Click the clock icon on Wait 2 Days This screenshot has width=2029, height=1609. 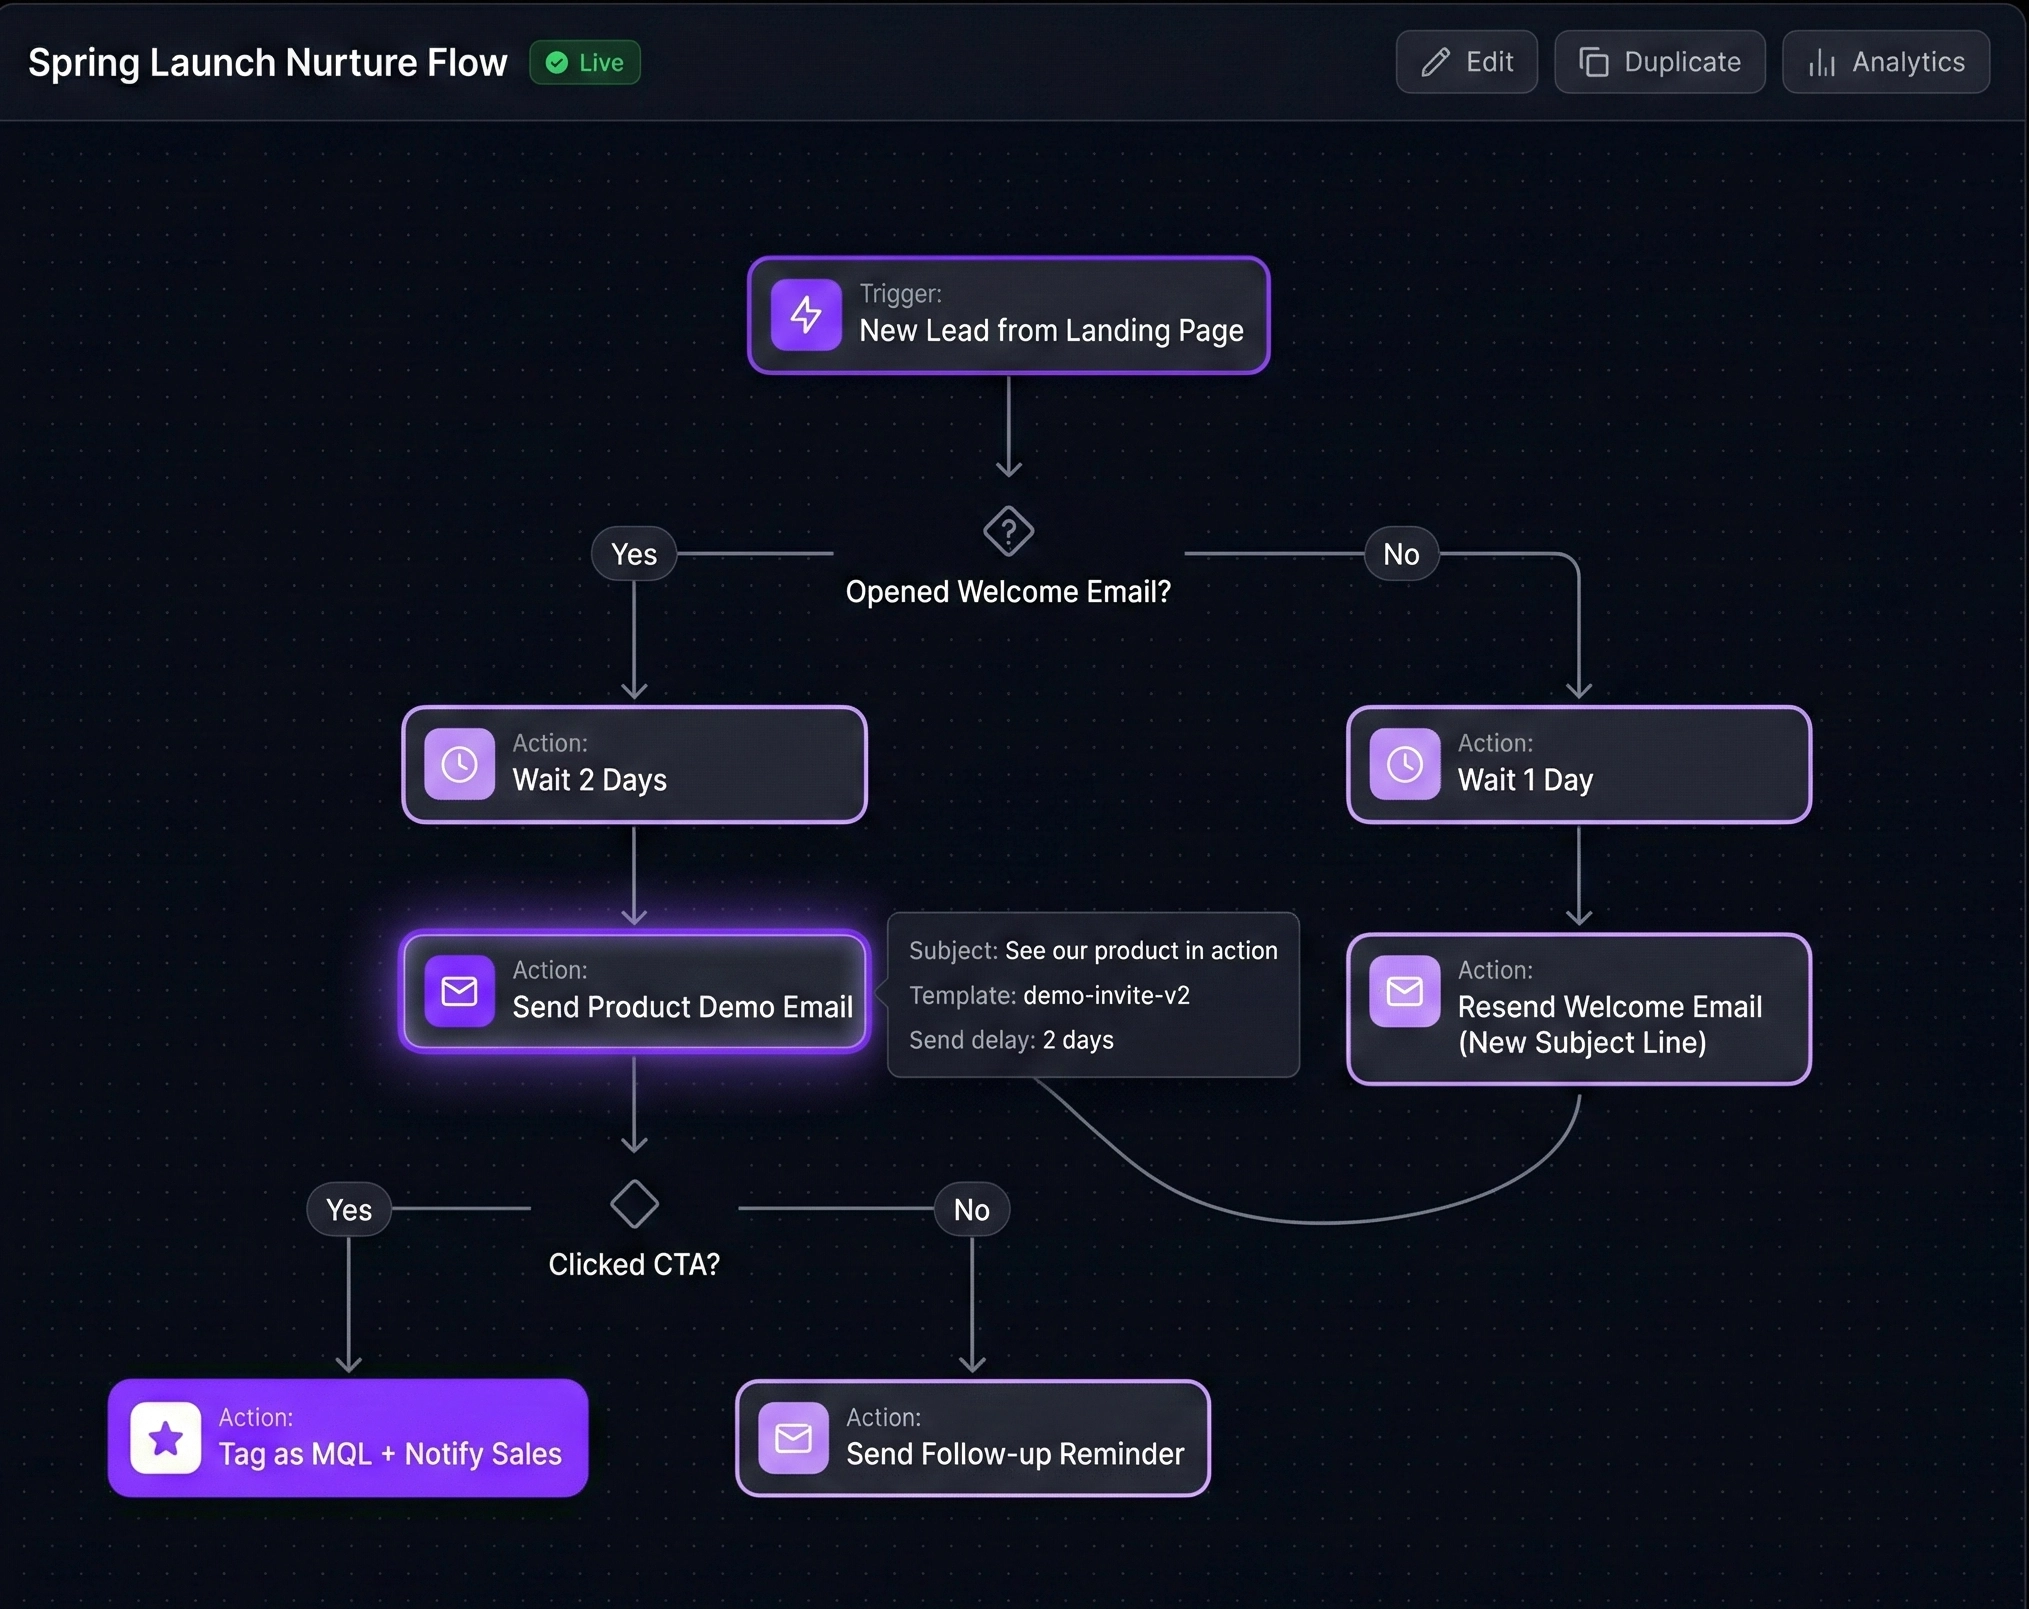coord(459,765)
